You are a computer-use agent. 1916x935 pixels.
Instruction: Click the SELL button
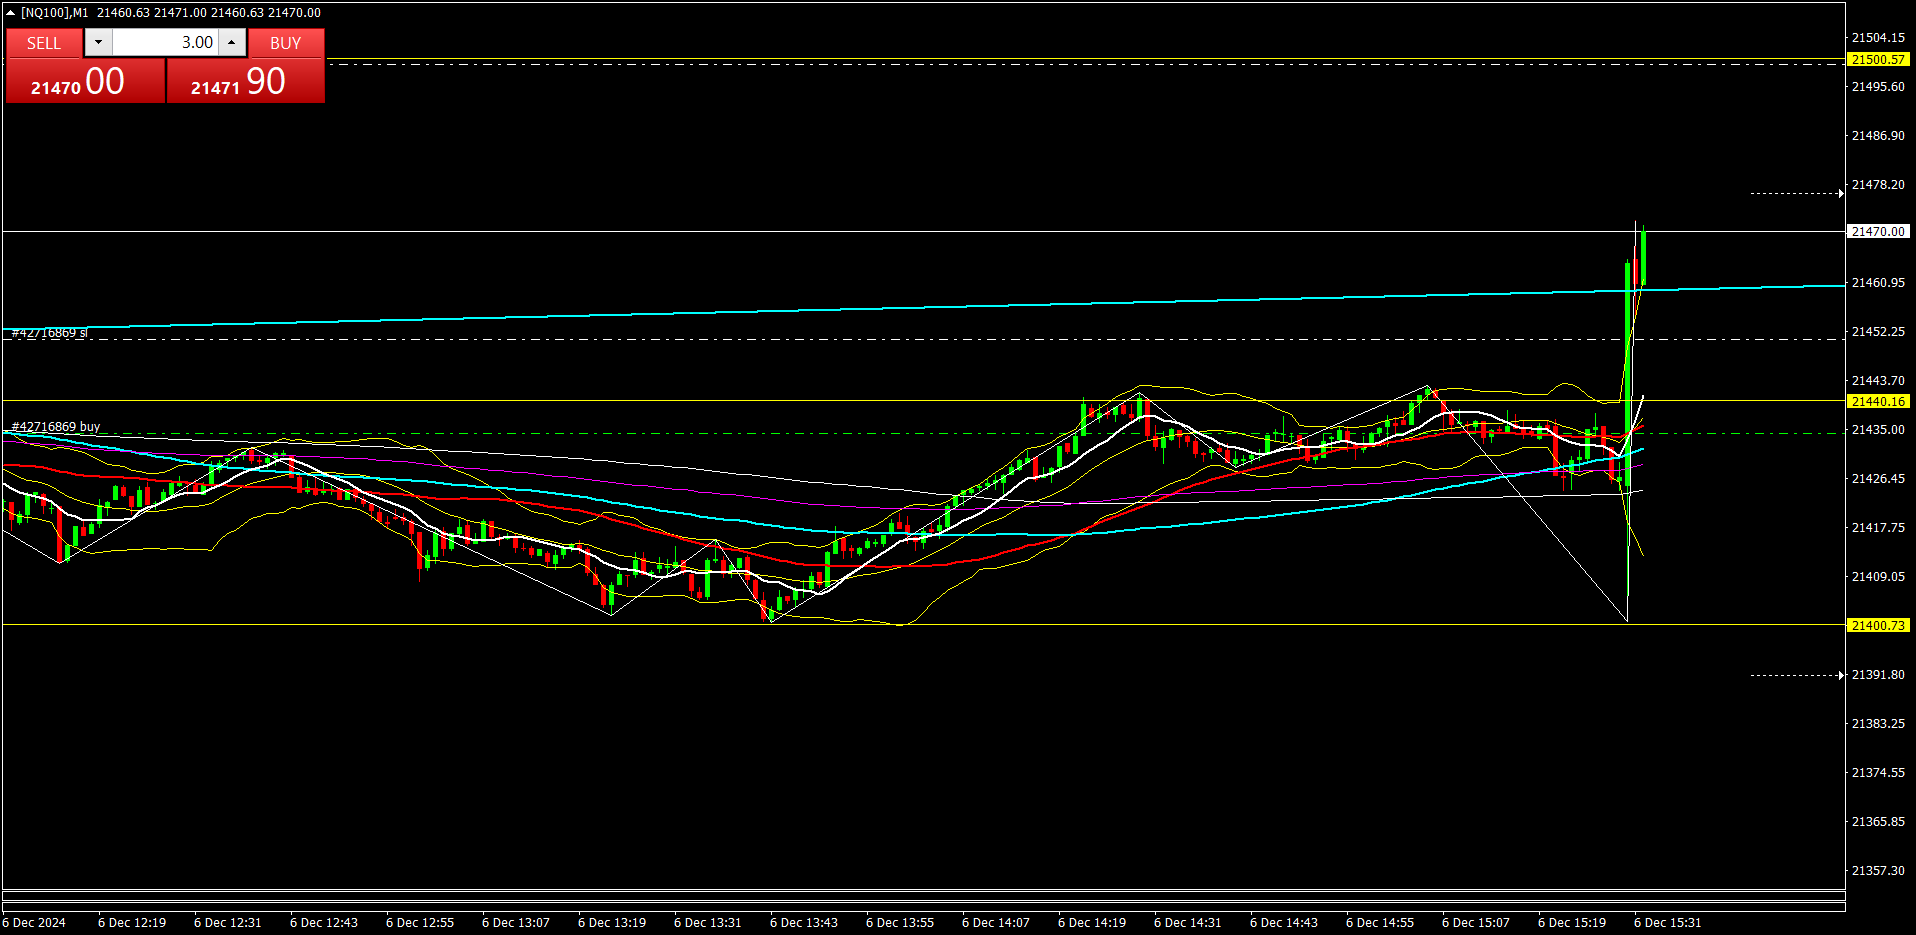(44, 43)
